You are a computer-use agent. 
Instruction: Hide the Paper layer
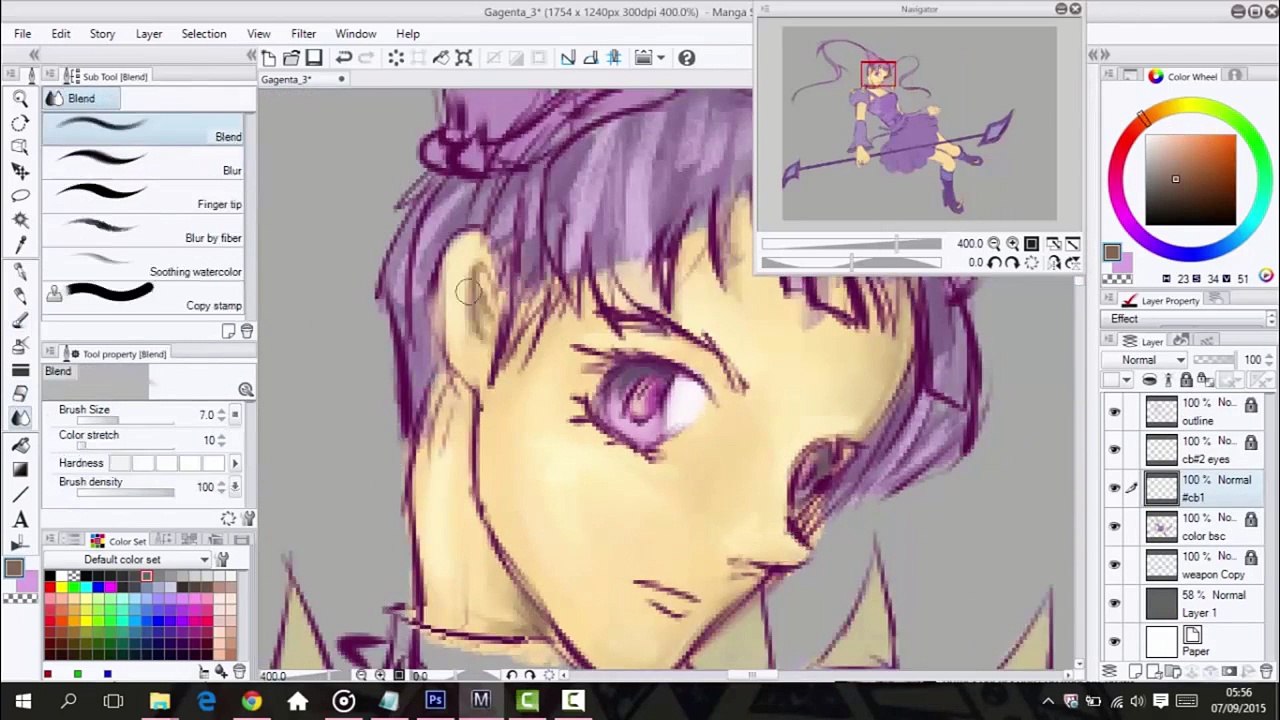1114,641
